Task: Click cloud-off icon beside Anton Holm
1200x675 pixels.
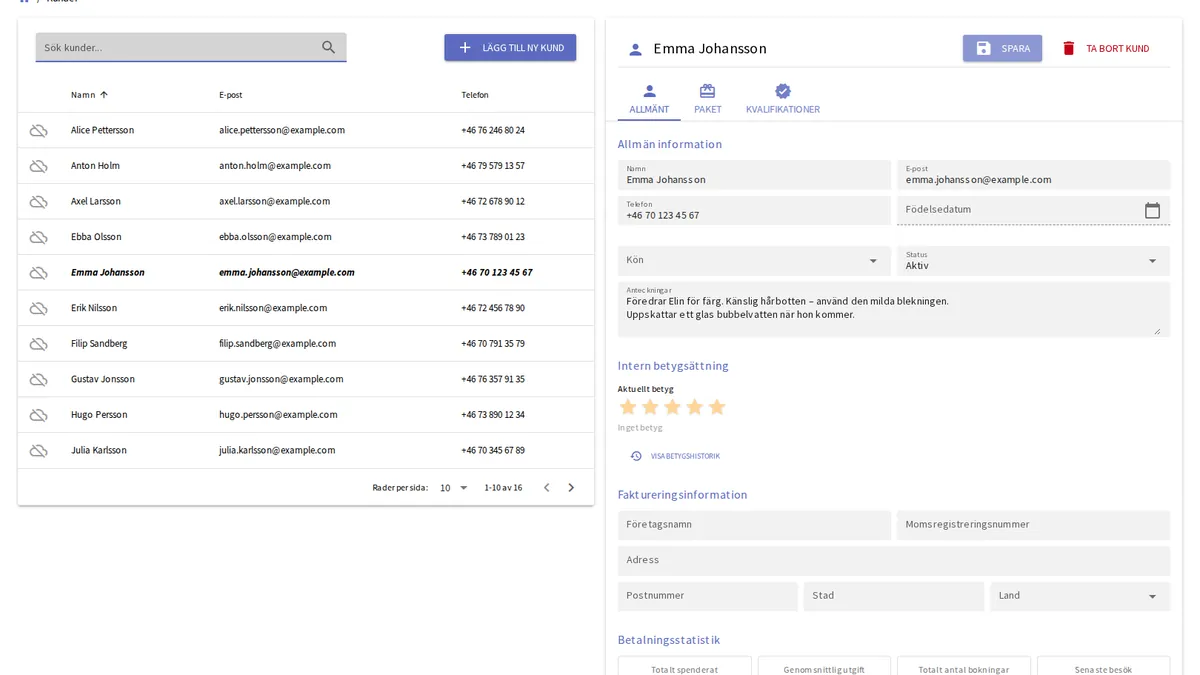Action: (x=38, y=166)
